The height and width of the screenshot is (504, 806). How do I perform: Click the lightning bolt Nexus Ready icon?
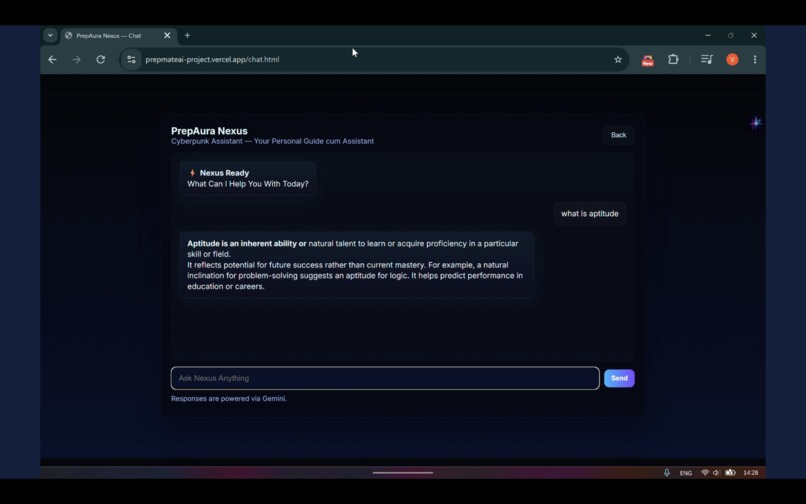[192, 173]
